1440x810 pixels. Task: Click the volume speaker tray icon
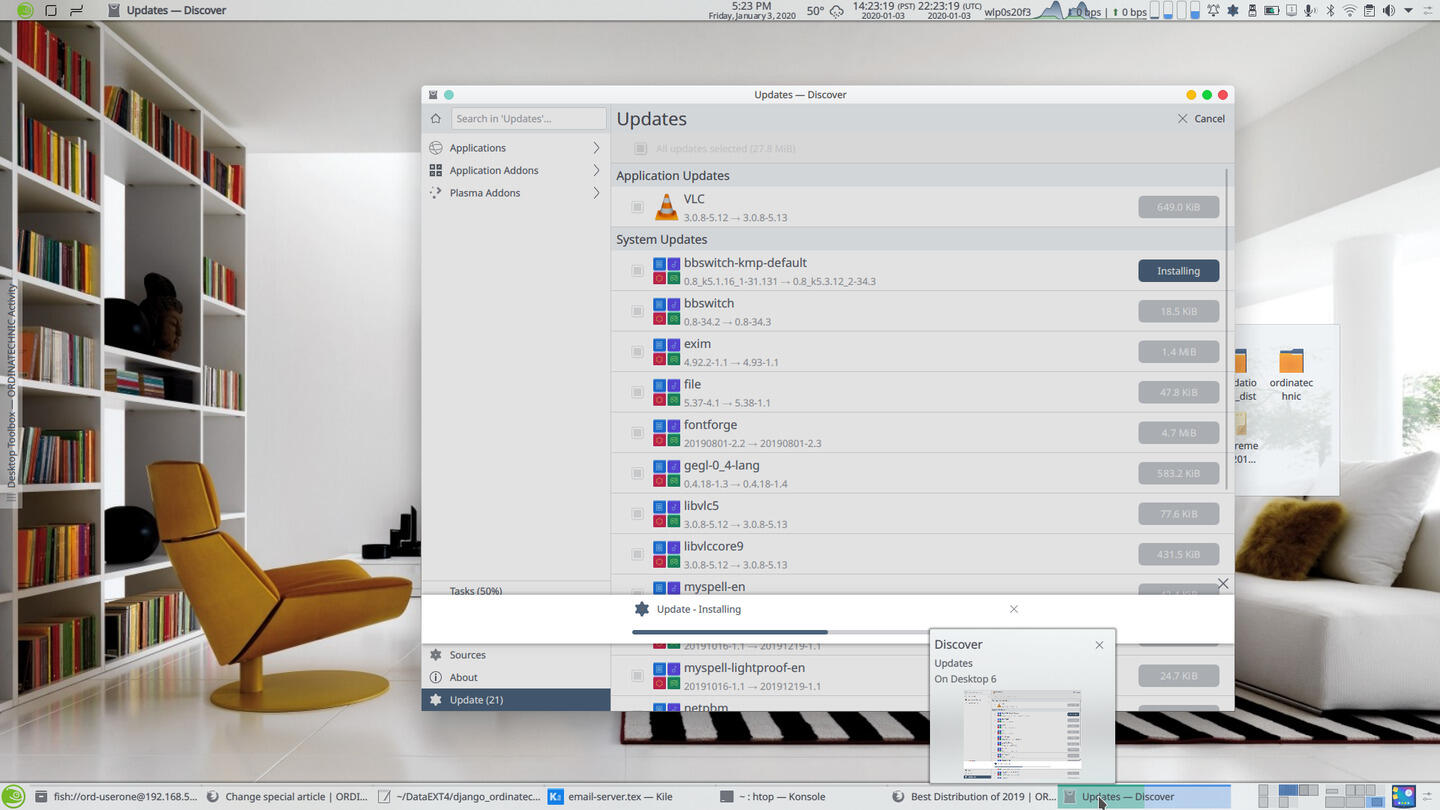[1389, 11]
